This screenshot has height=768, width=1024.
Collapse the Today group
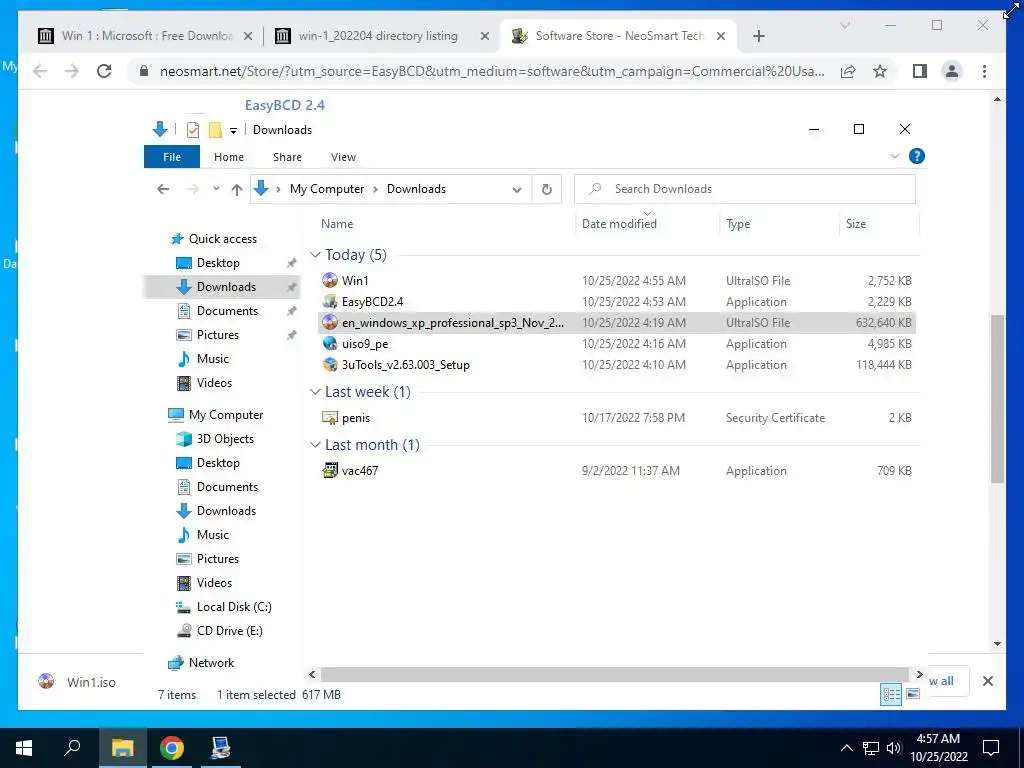pyautogui.click(x=315, y=255)
